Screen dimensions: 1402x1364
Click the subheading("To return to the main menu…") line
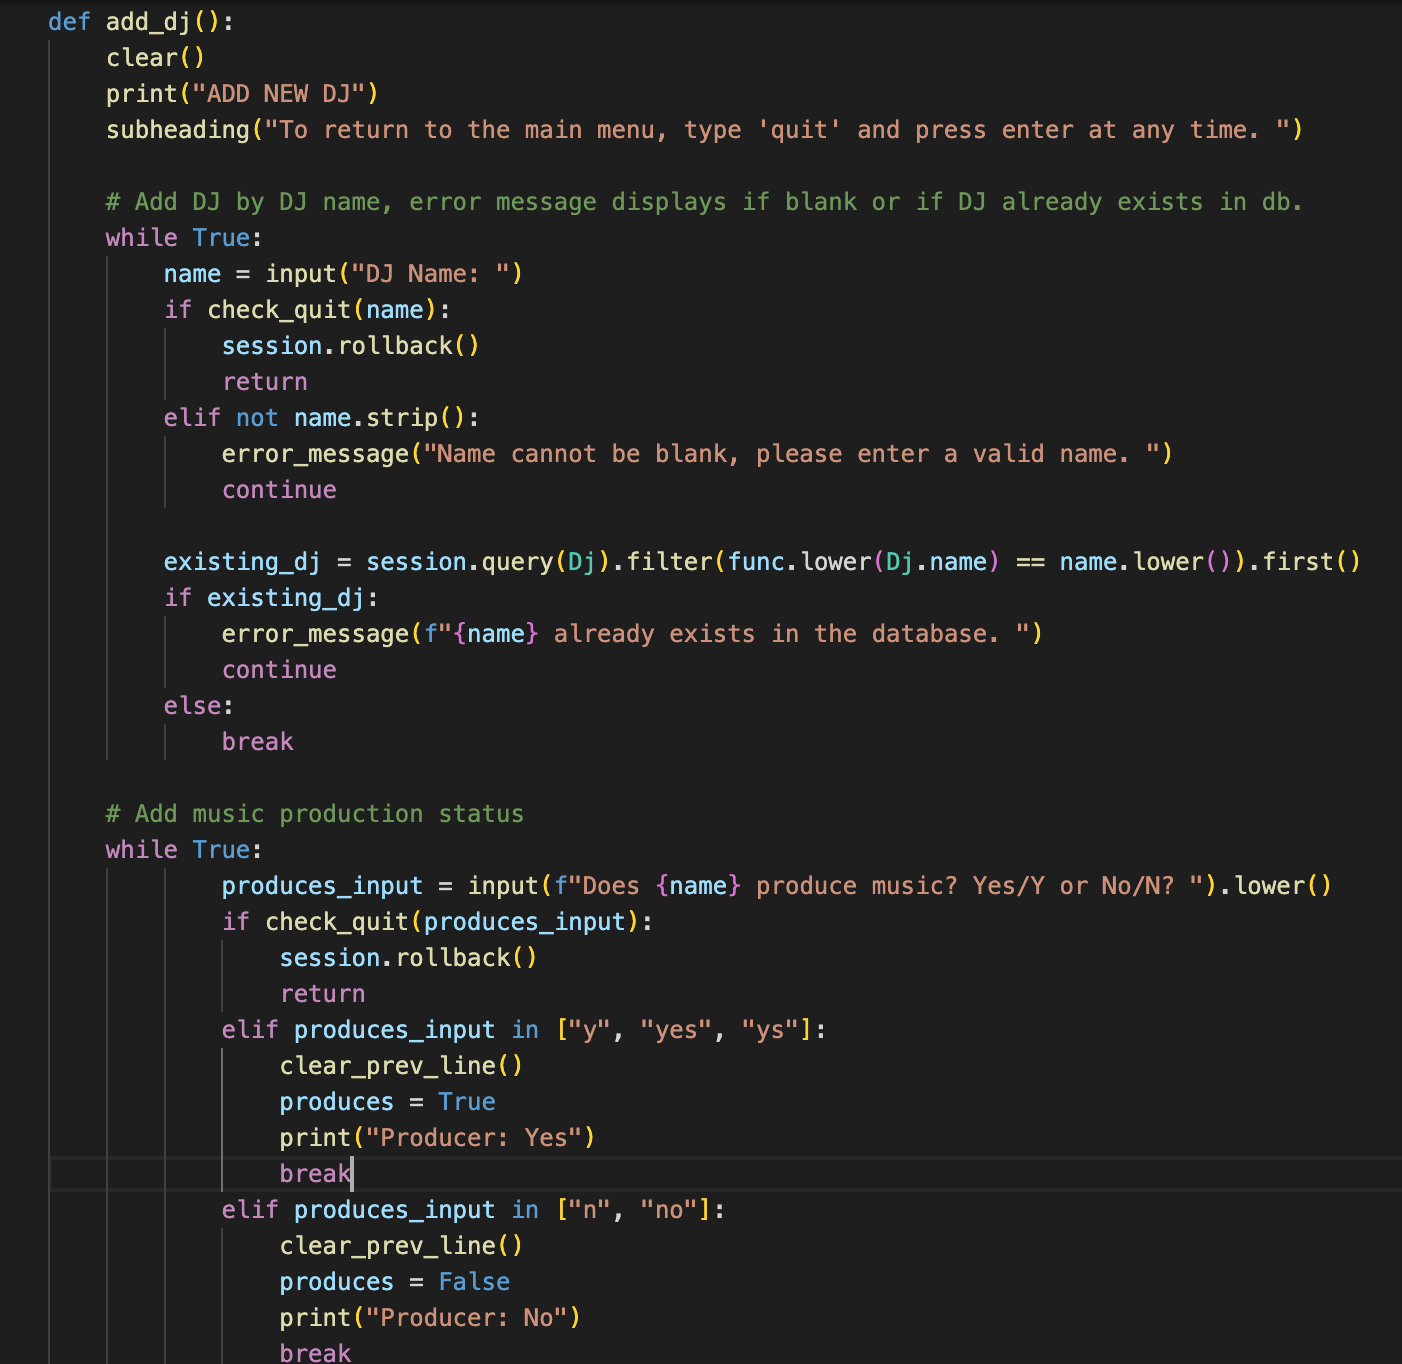point(705,130)
